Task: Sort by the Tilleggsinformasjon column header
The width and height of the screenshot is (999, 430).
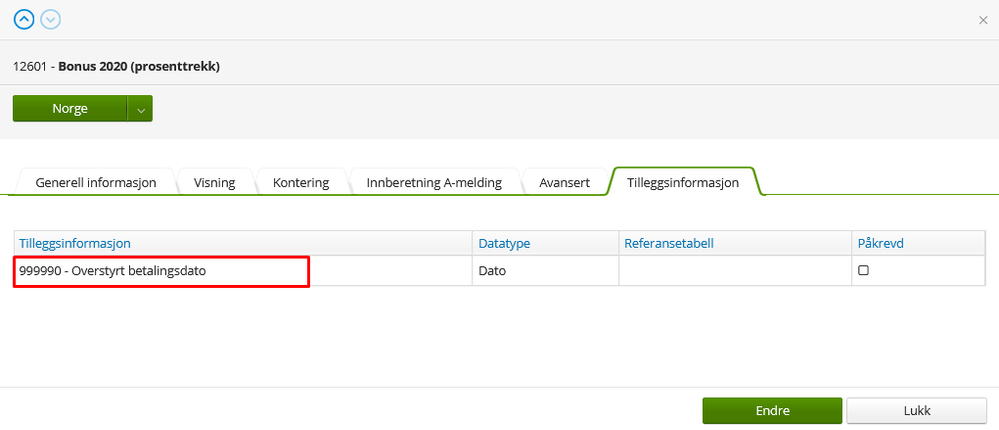Action: point(76,243)
